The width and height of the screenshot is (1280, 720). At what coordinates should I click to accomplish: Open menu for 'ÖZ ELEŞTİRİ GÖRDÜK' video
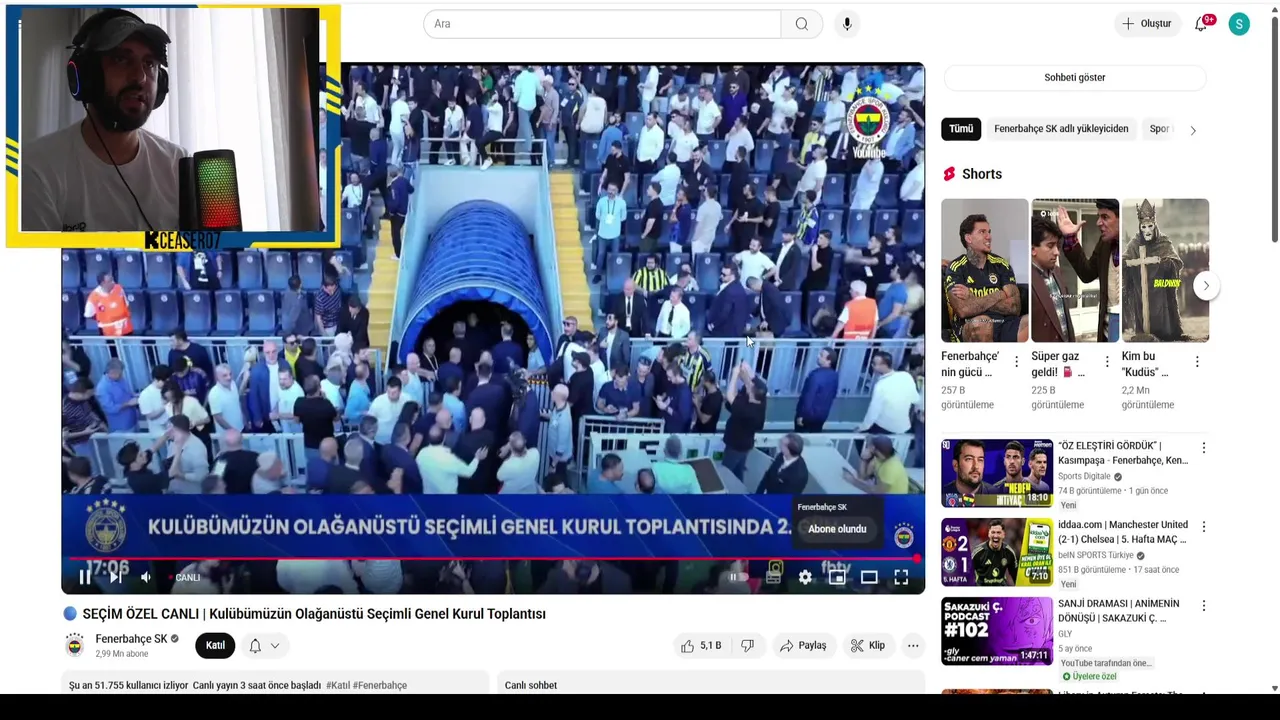[1204, 448]
